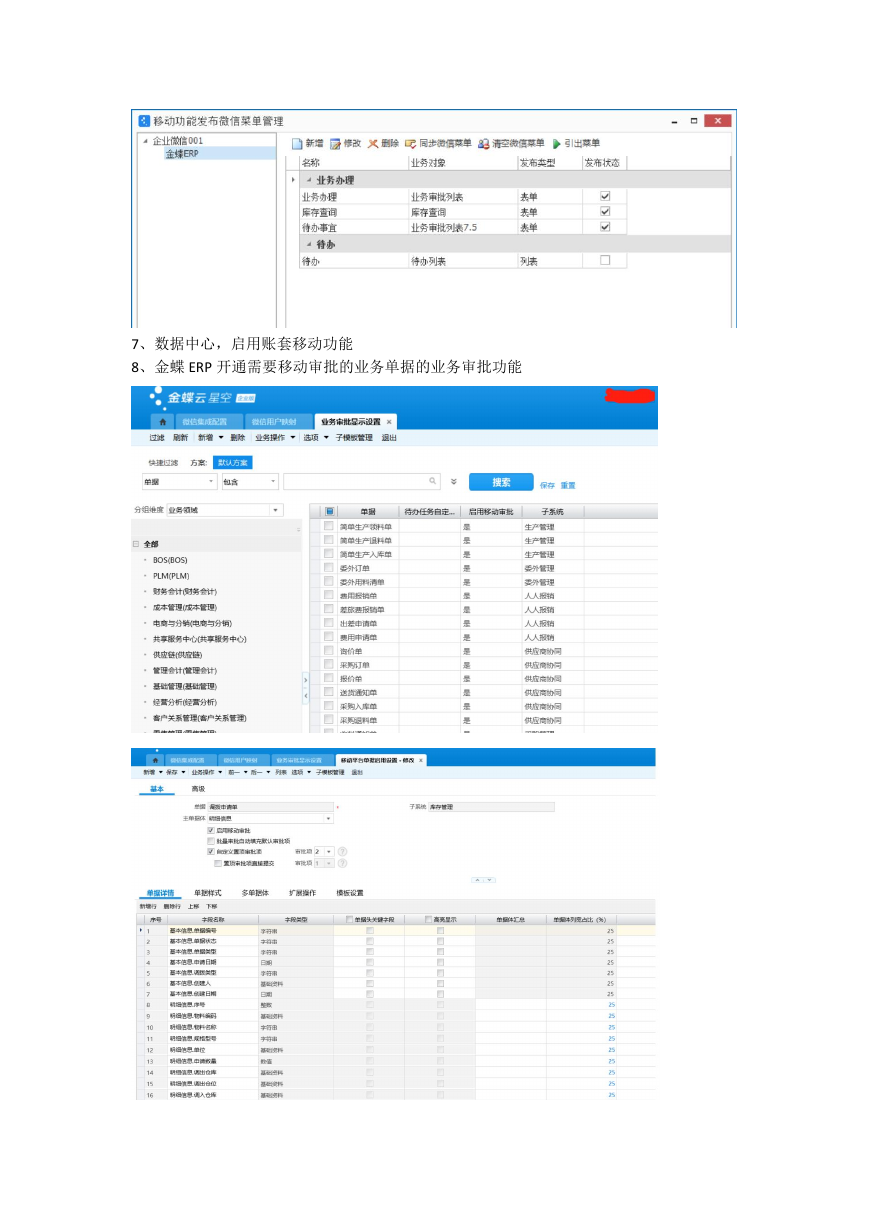Viewport: 869px width, 1228px height.
Task: Switch to the 高级 tab
Action: point(198,788)
